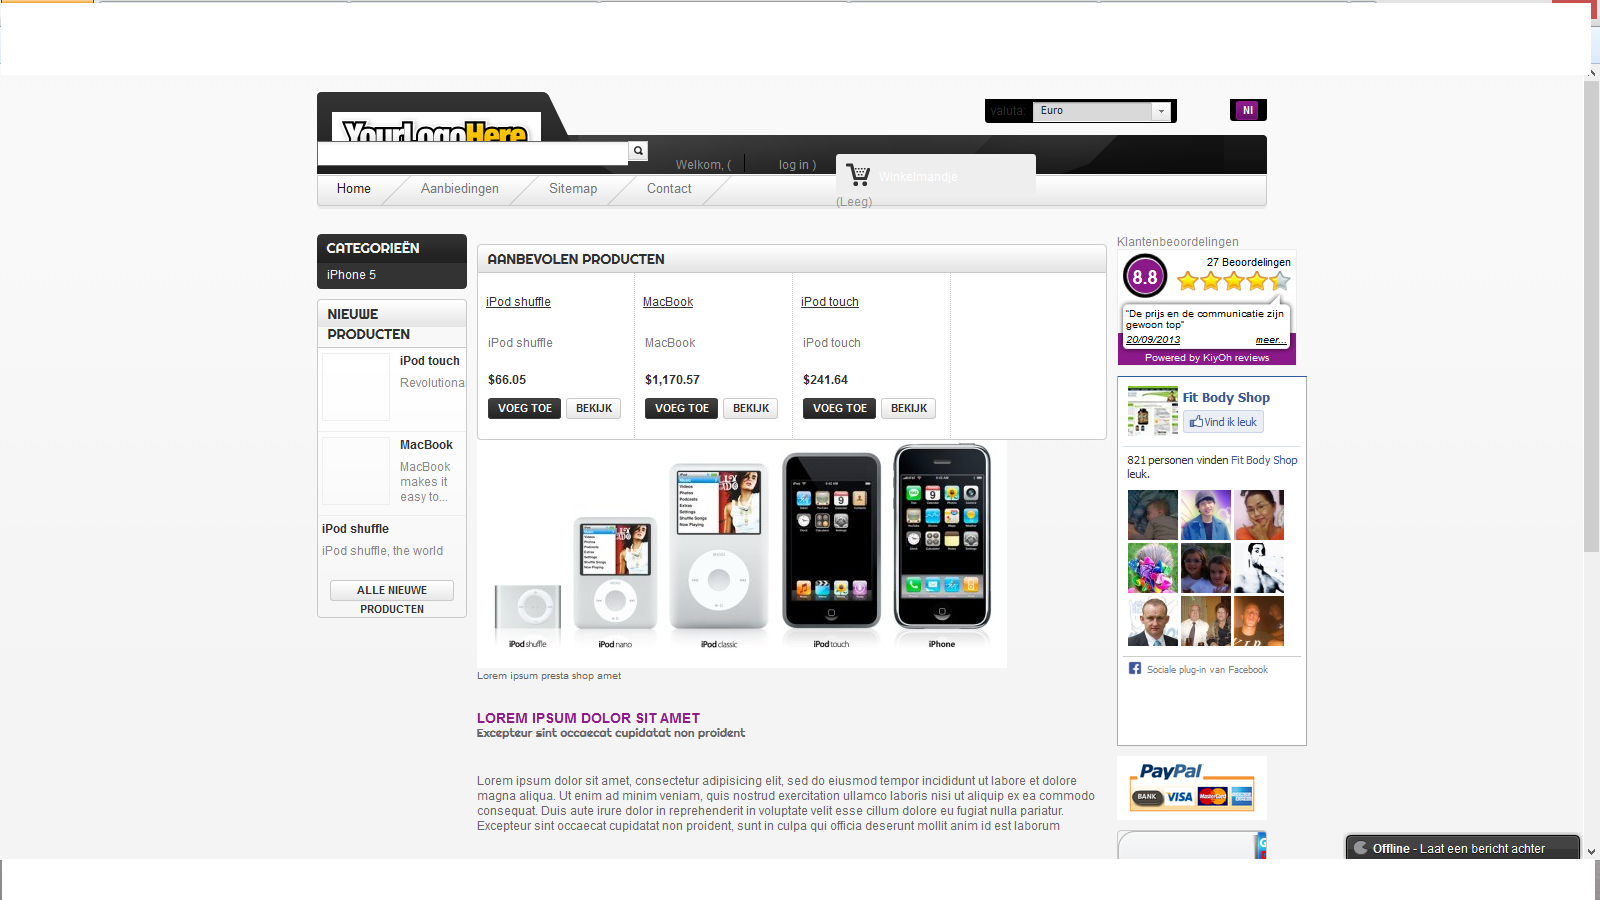The width and height of the screenshot is (1600, 900).
Task: Go to the Home menu item
Action: click(x=354, y=189)
